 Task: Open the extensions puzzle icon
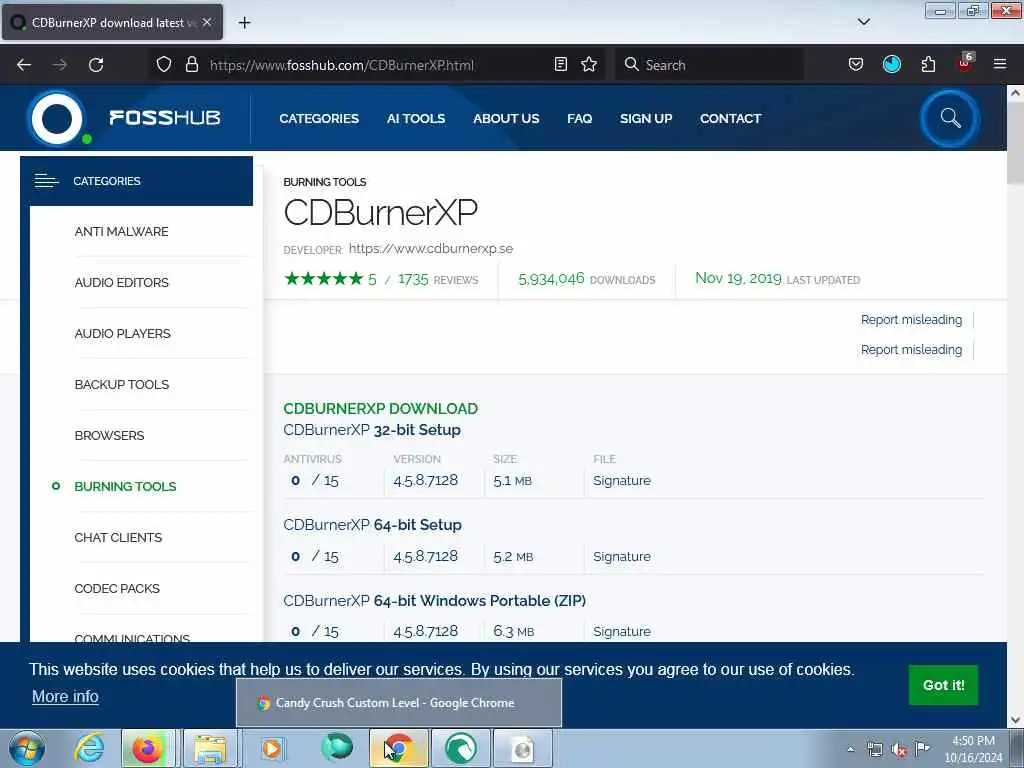click(928, 64)
